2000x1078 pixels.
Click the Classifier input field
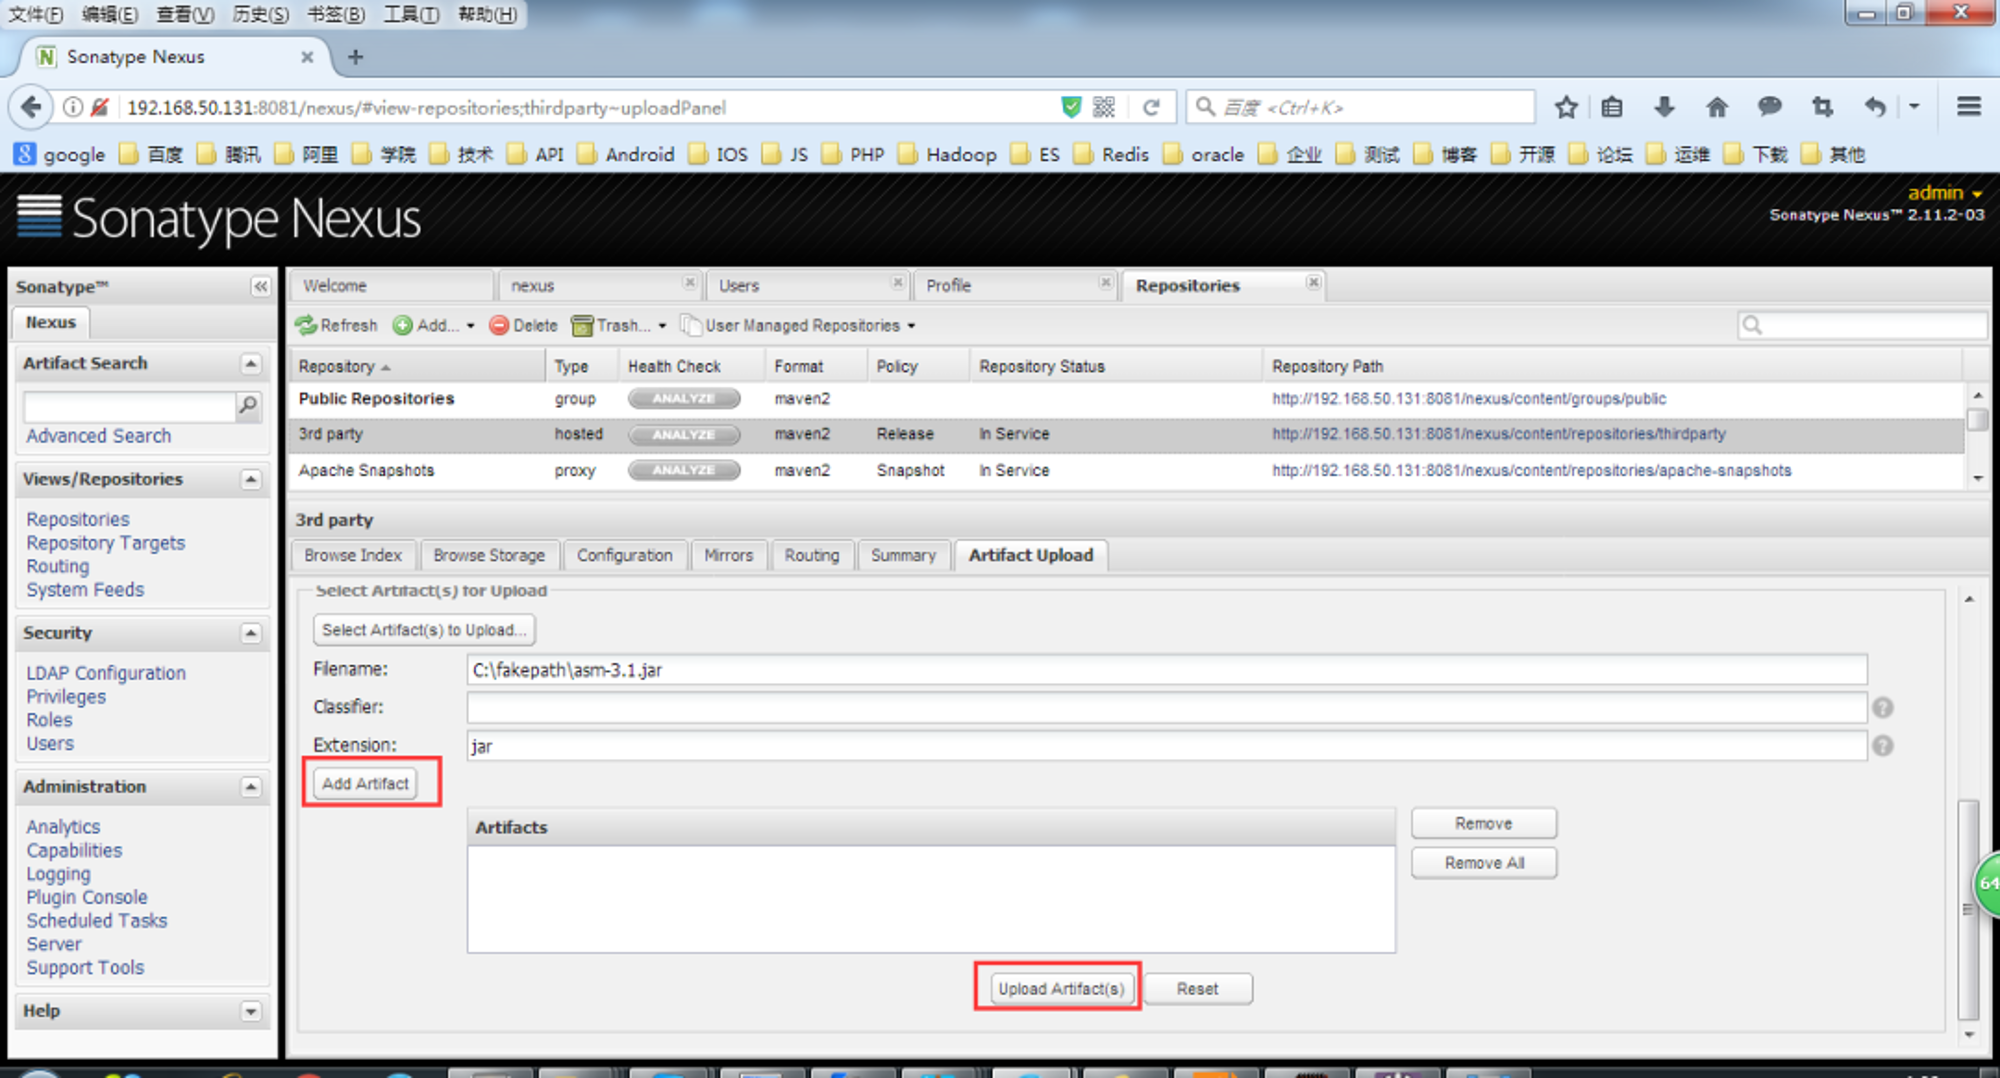[x=1166, y=708]
